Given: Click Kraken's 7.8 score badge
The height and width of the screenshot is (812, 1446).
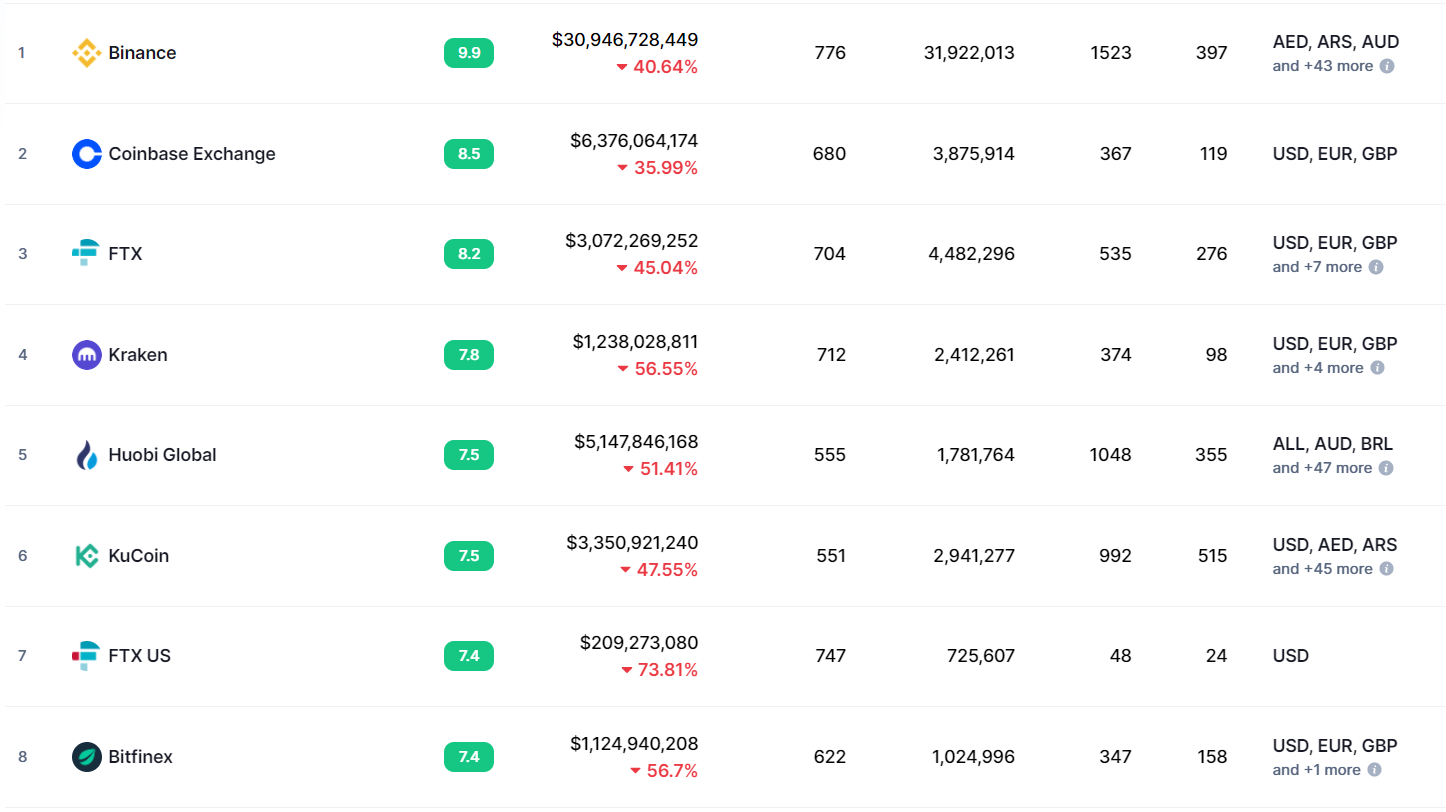Looking at the screenshot, I should (x=469, y=355).
